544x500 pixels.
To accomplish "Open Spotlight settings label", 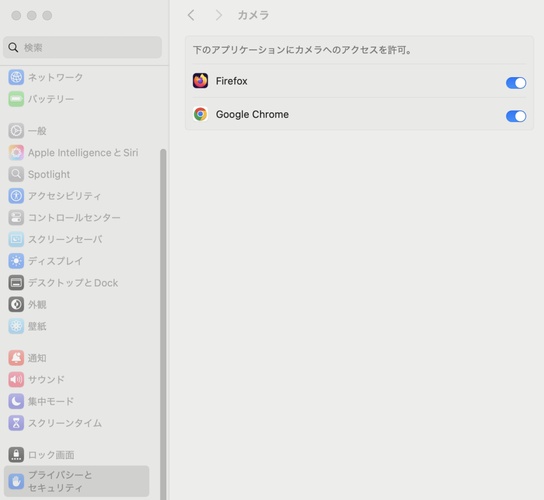I will (x=49, y=174).
